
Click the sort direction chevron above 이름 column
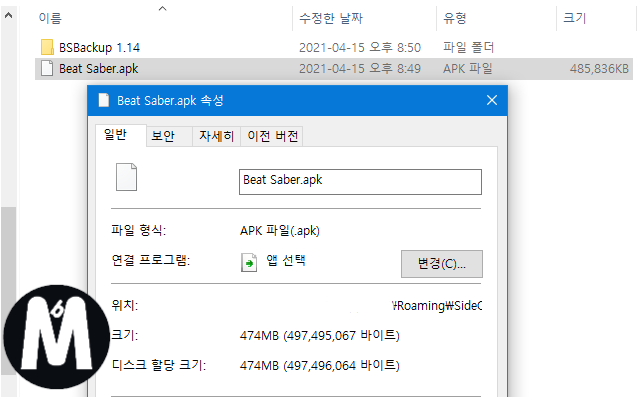[x=163, y=8]
